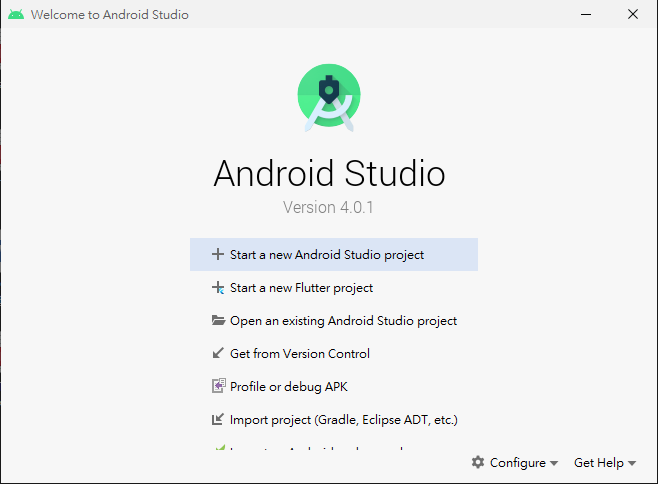Click the plus icon beside new Android Studio project

[x=217, y=254]
